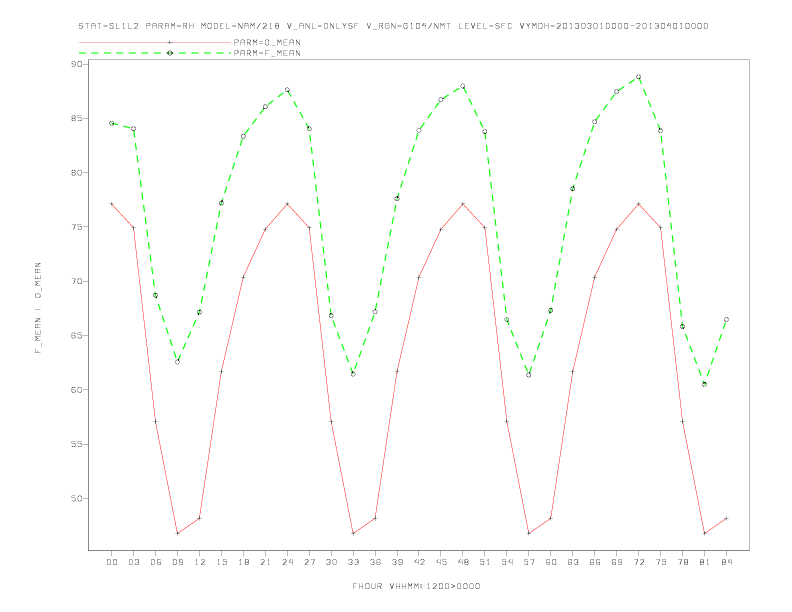Click x-axis tick label 06
This screenshot has height=612, width=792.
point(156,562)
